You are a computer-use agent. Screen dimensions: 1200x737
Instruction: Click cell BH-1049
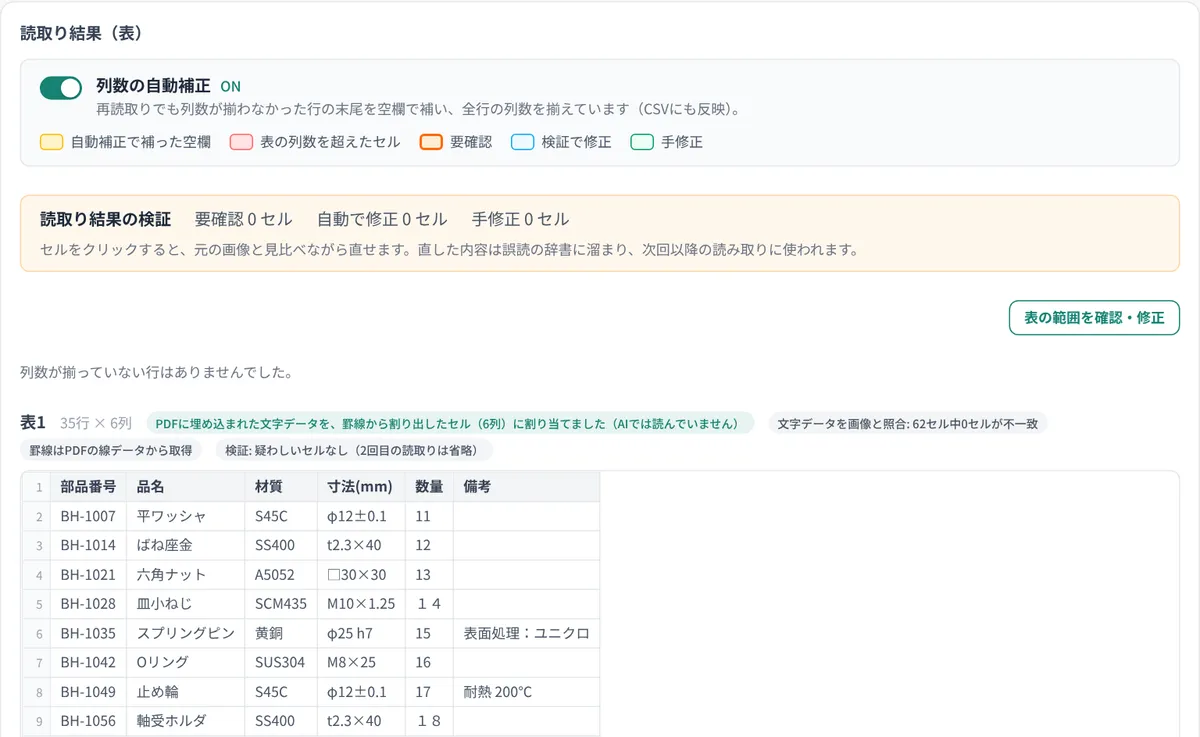click(87, 691)
